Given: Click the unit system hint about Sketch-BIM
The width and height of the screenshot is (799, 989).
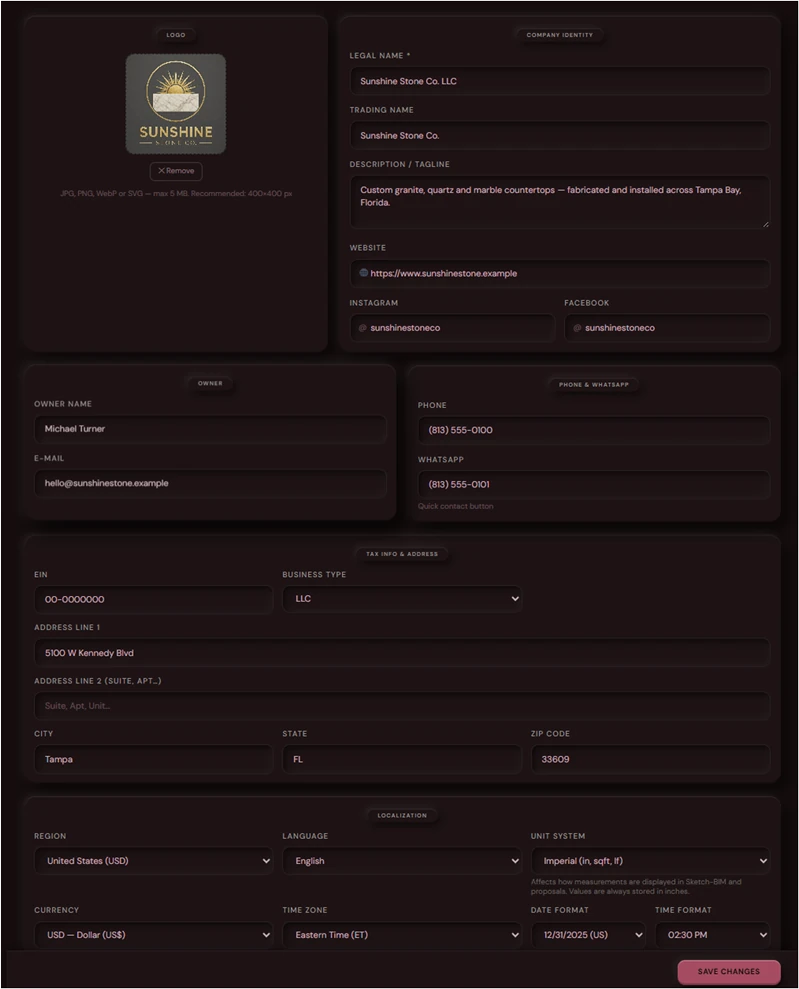Looking at the screenshot, I should tap(636, 886).
